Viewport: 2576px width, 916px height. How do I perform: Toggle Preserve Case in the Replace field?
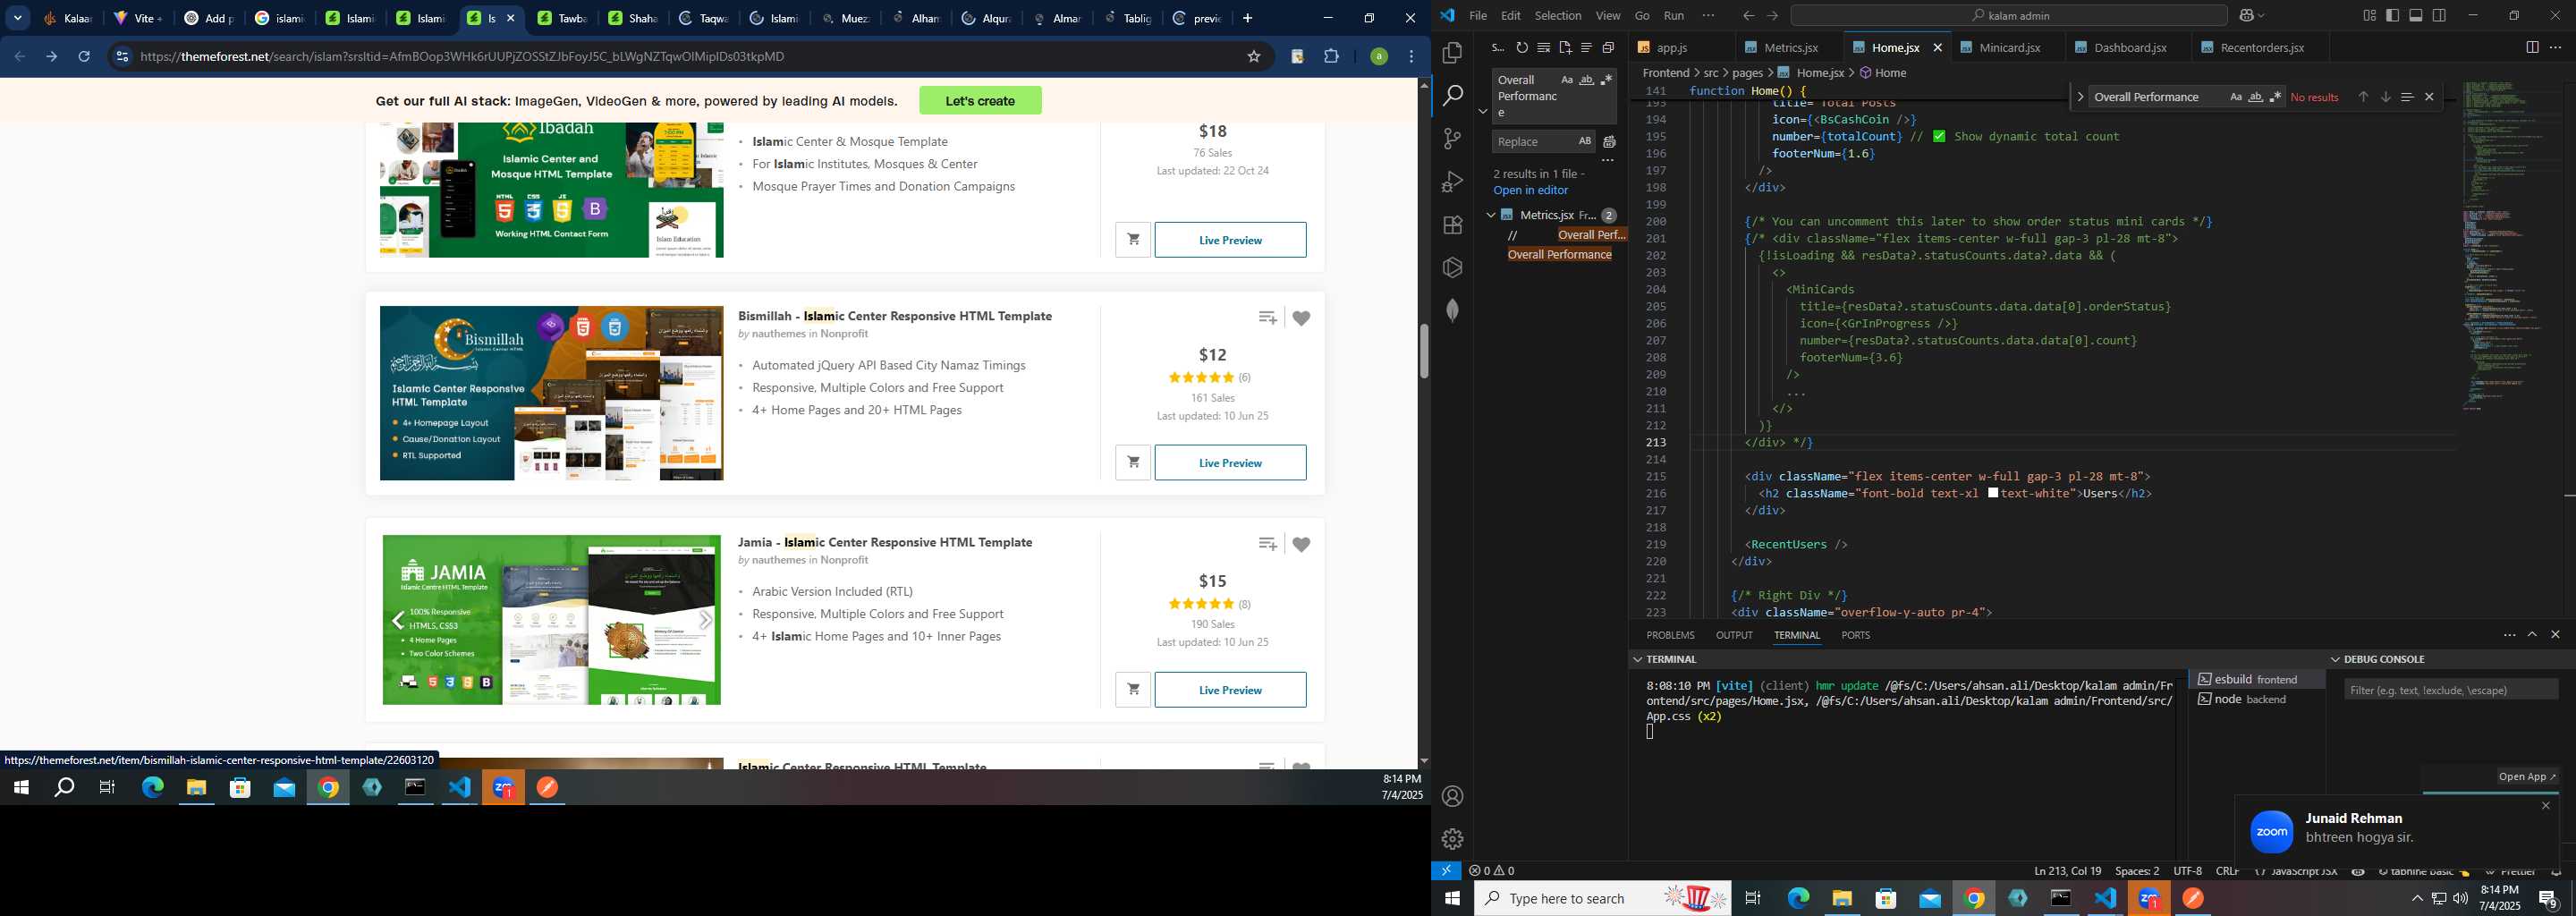[1585, 142]
